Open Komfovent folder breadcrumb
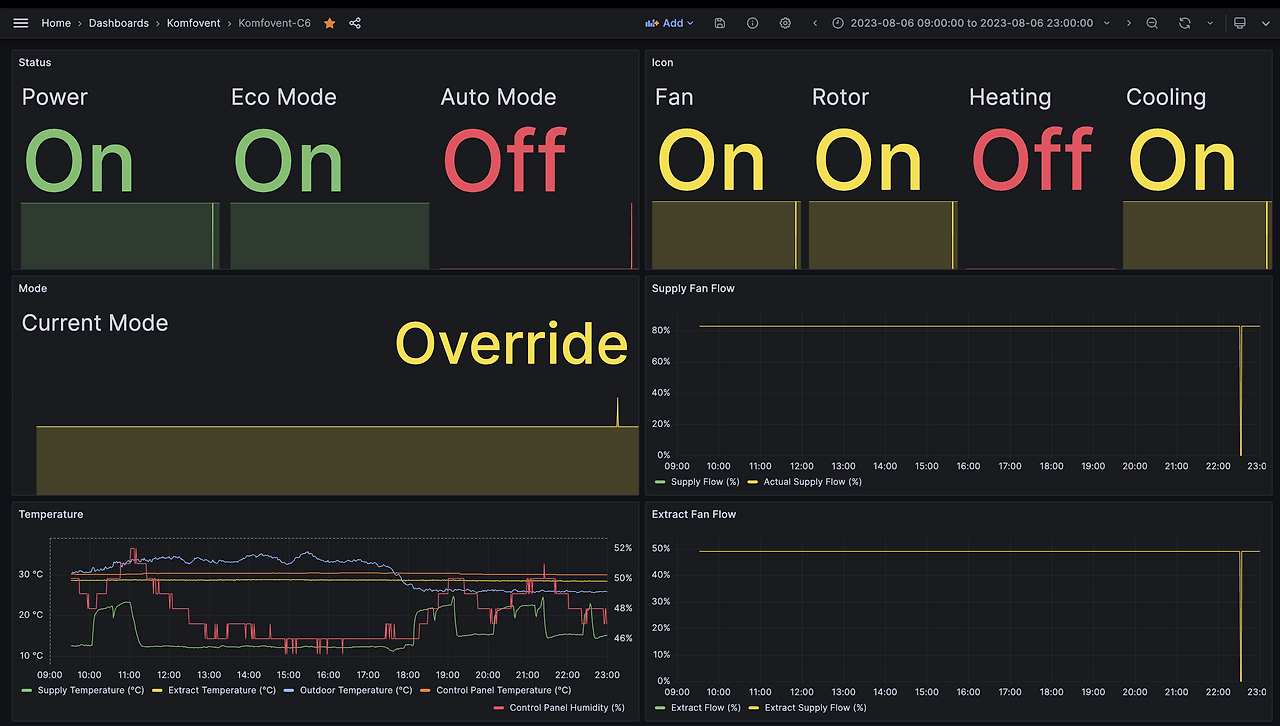Screen dimensions: 1280x726 [x=194, y=23]
